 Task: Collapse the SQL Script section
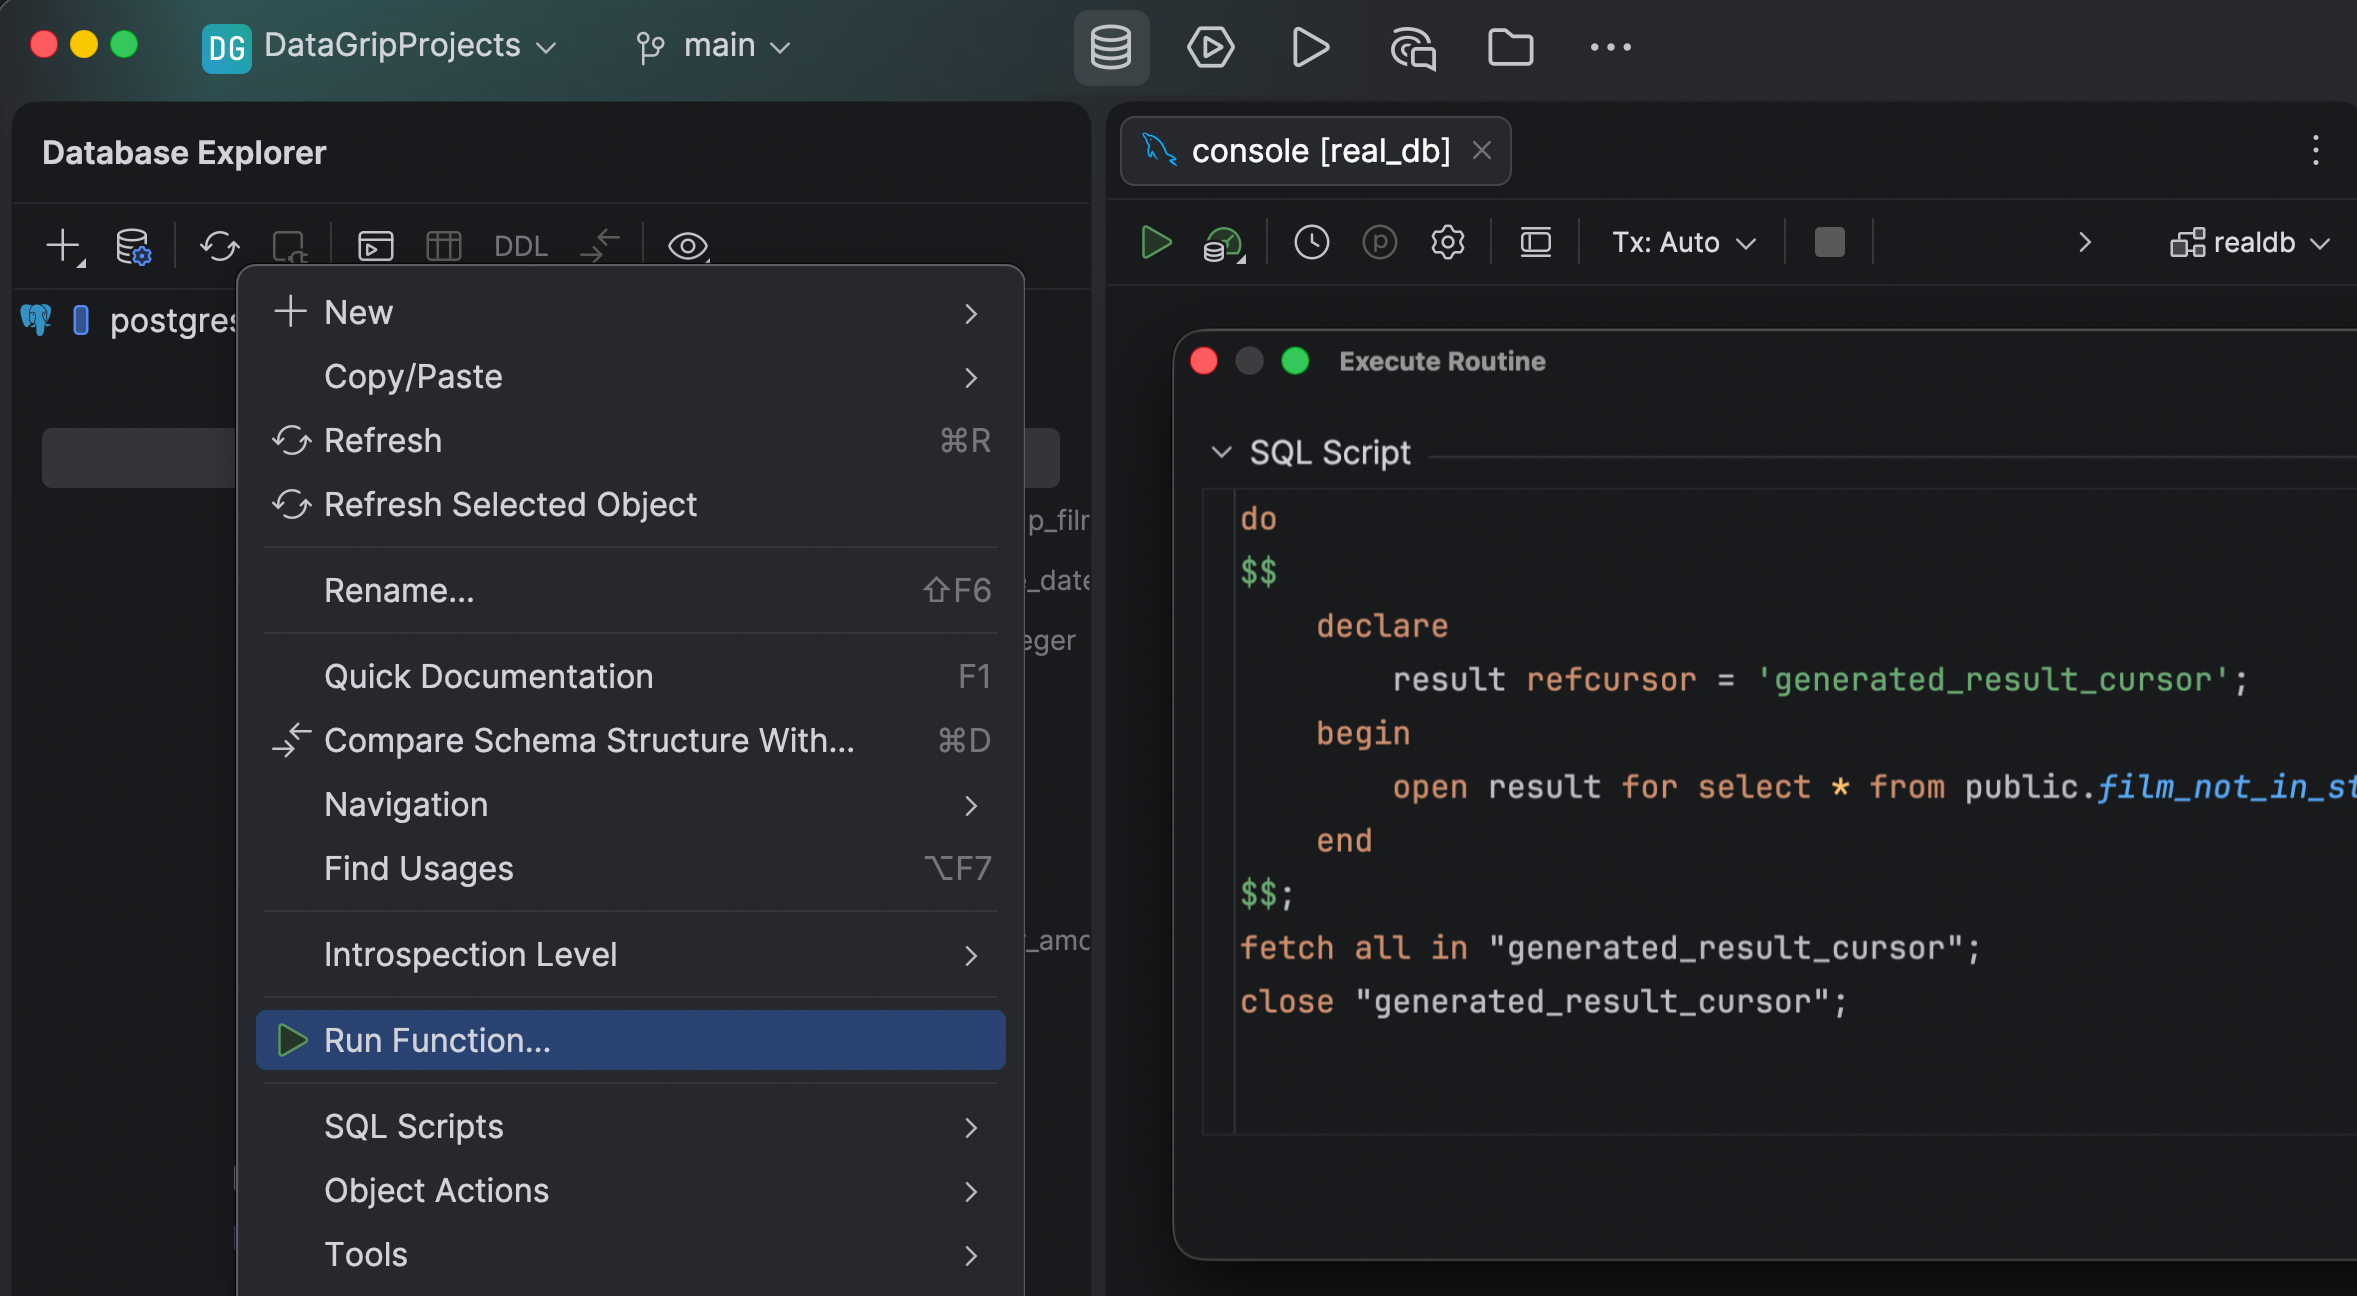pos(1220,452)
